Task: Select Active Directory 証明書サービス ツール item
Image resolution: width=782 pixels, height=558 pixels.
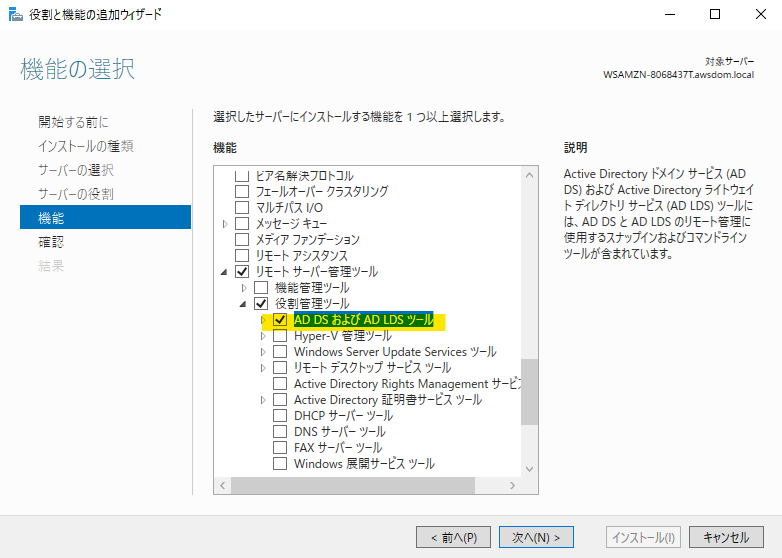Action: click(x=387, y=400)
